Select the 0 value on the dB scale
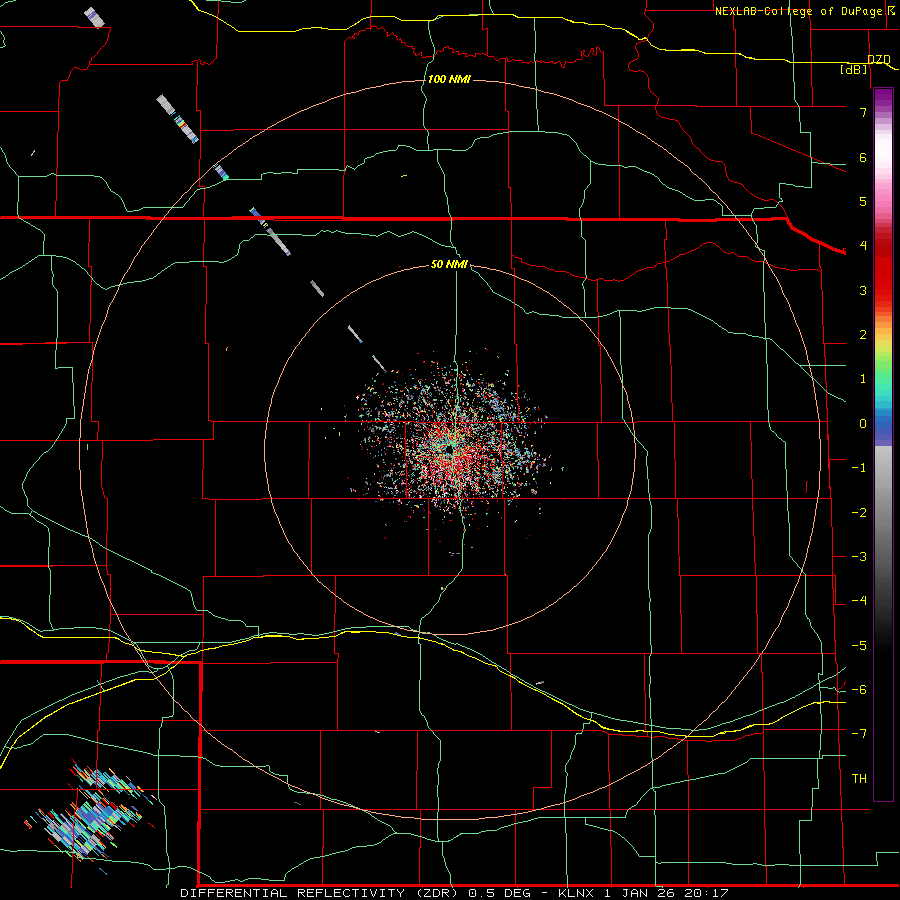Viewport: 900px width, 900px height. [x=863, y=424]
